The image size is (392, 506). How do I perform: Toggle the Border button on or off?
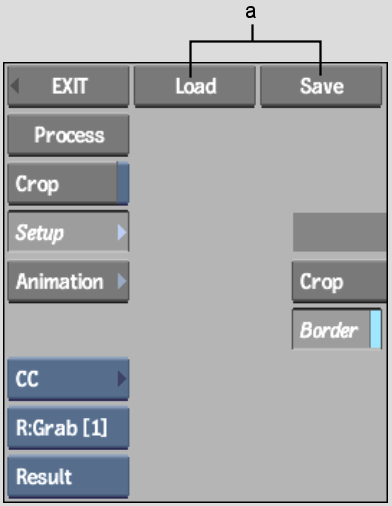pyautogui.click(x=337, y=329)
